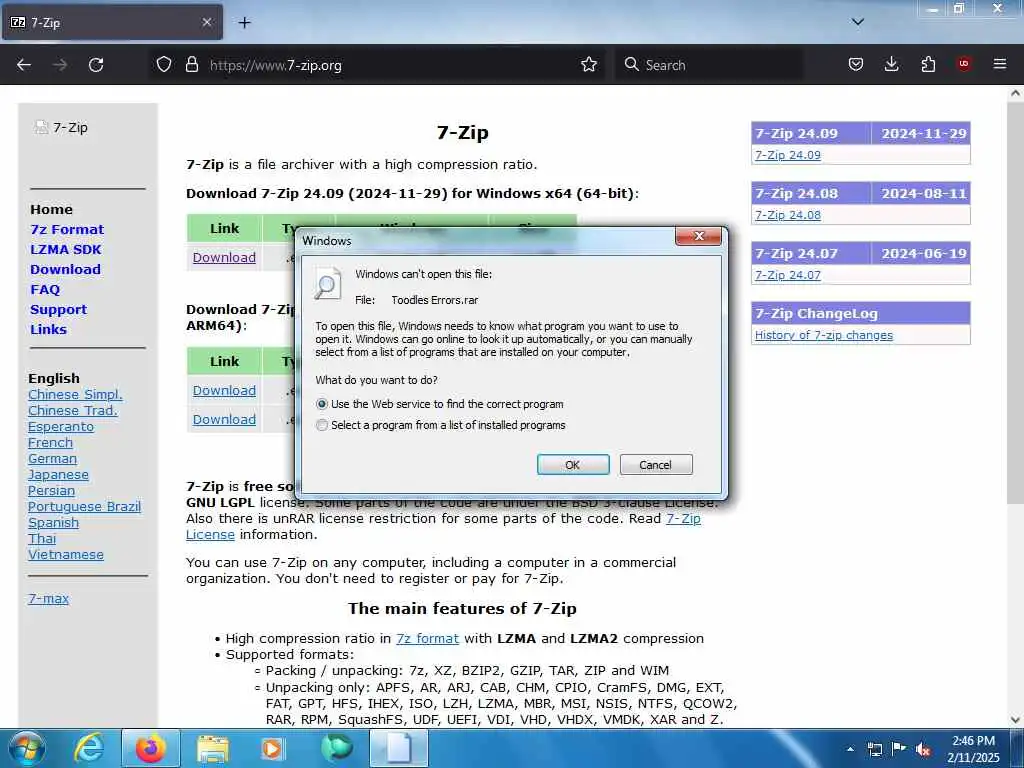
Task: Open the LZMA SDK sidebar link
Action: 65,249
